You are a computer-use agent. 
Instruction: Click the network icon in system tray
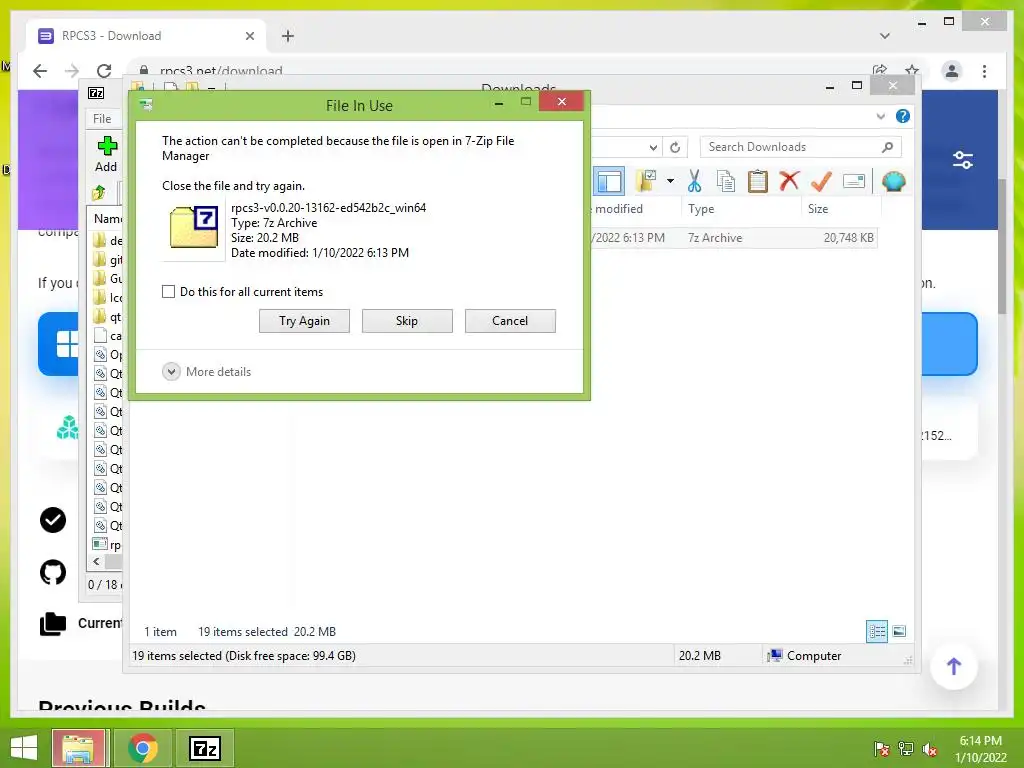tap(906, 749)
